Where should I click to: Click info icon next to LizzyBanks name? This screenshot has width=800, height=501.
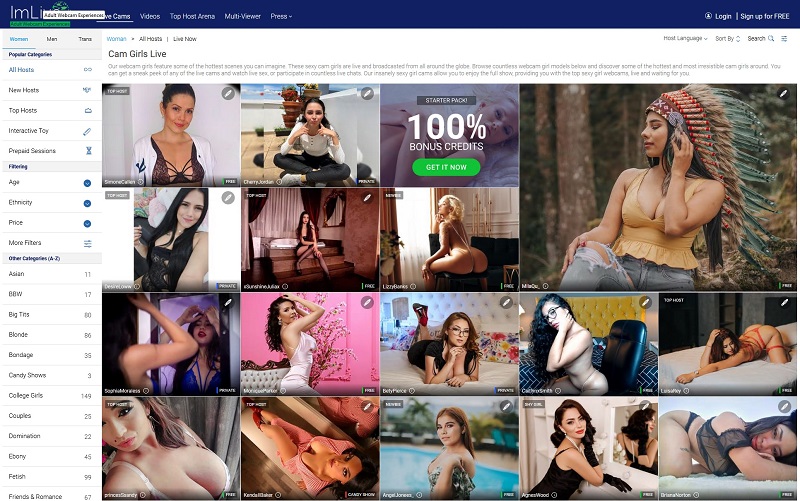[x=413, y=287]
